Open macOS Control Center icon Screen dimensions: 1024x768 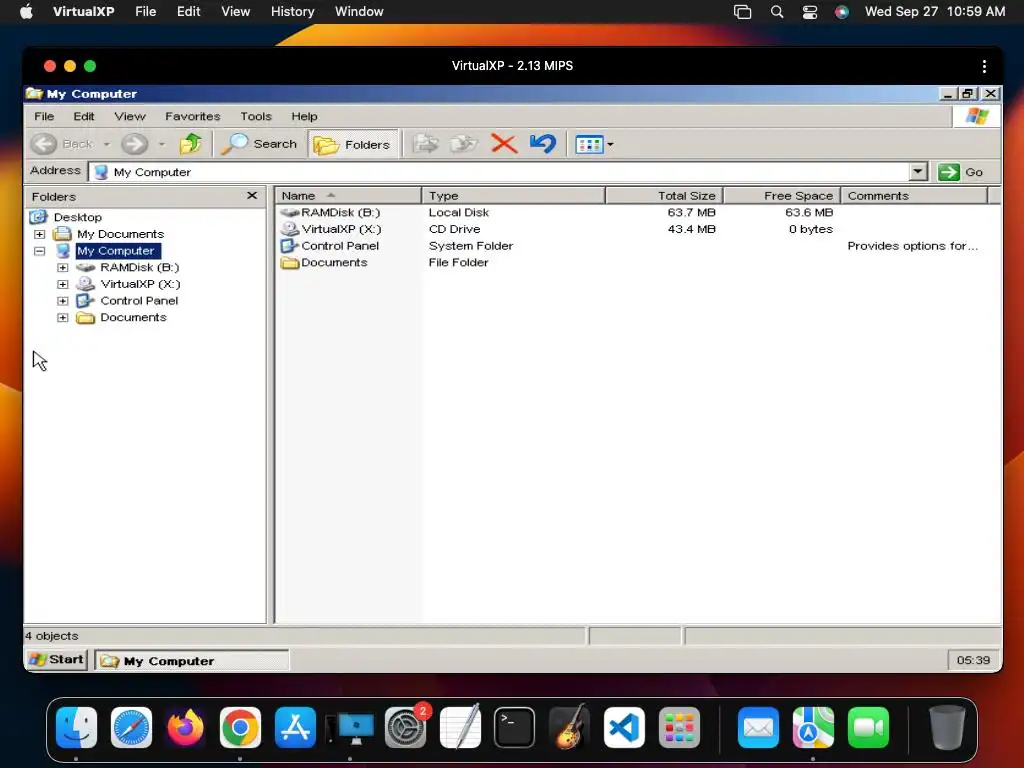[x=810, y=12]
